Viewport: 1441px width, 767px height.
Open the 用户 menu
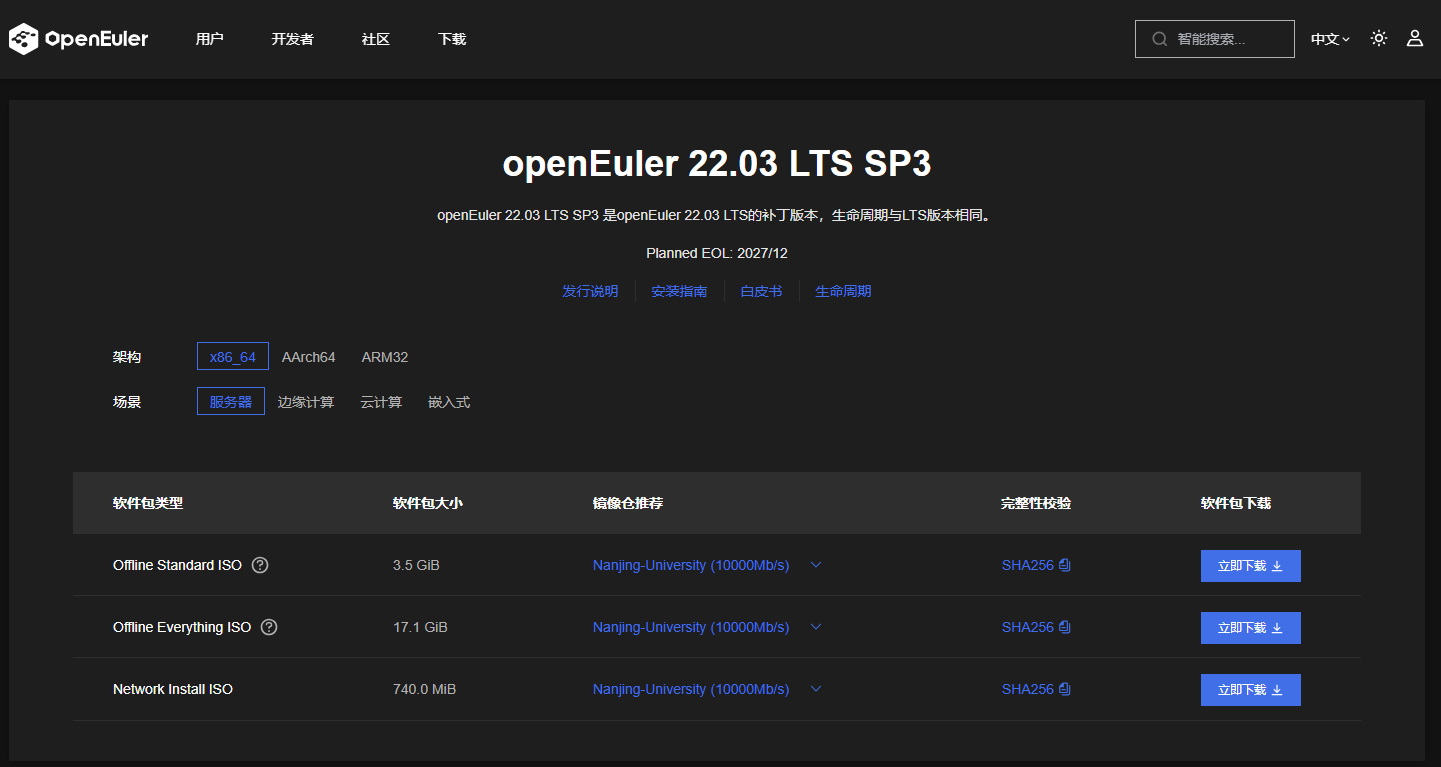pyautogui.click(x=210, y=39)
